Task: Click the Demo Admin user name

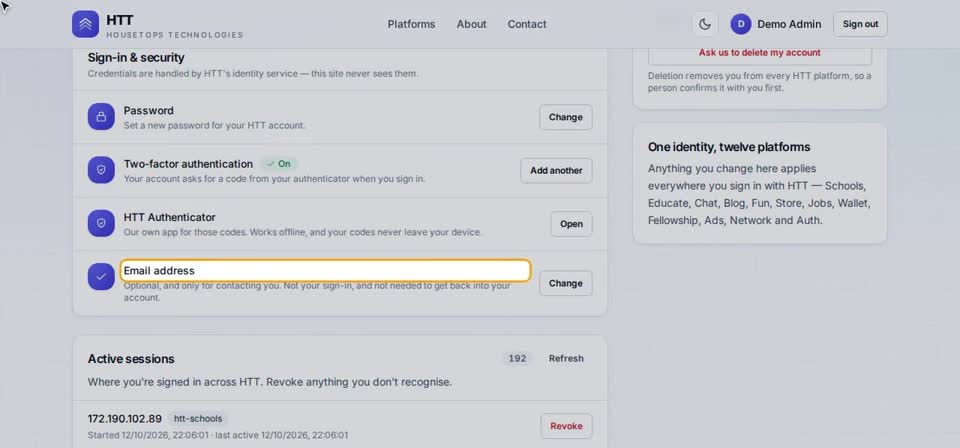Action: tap(789, 24)
